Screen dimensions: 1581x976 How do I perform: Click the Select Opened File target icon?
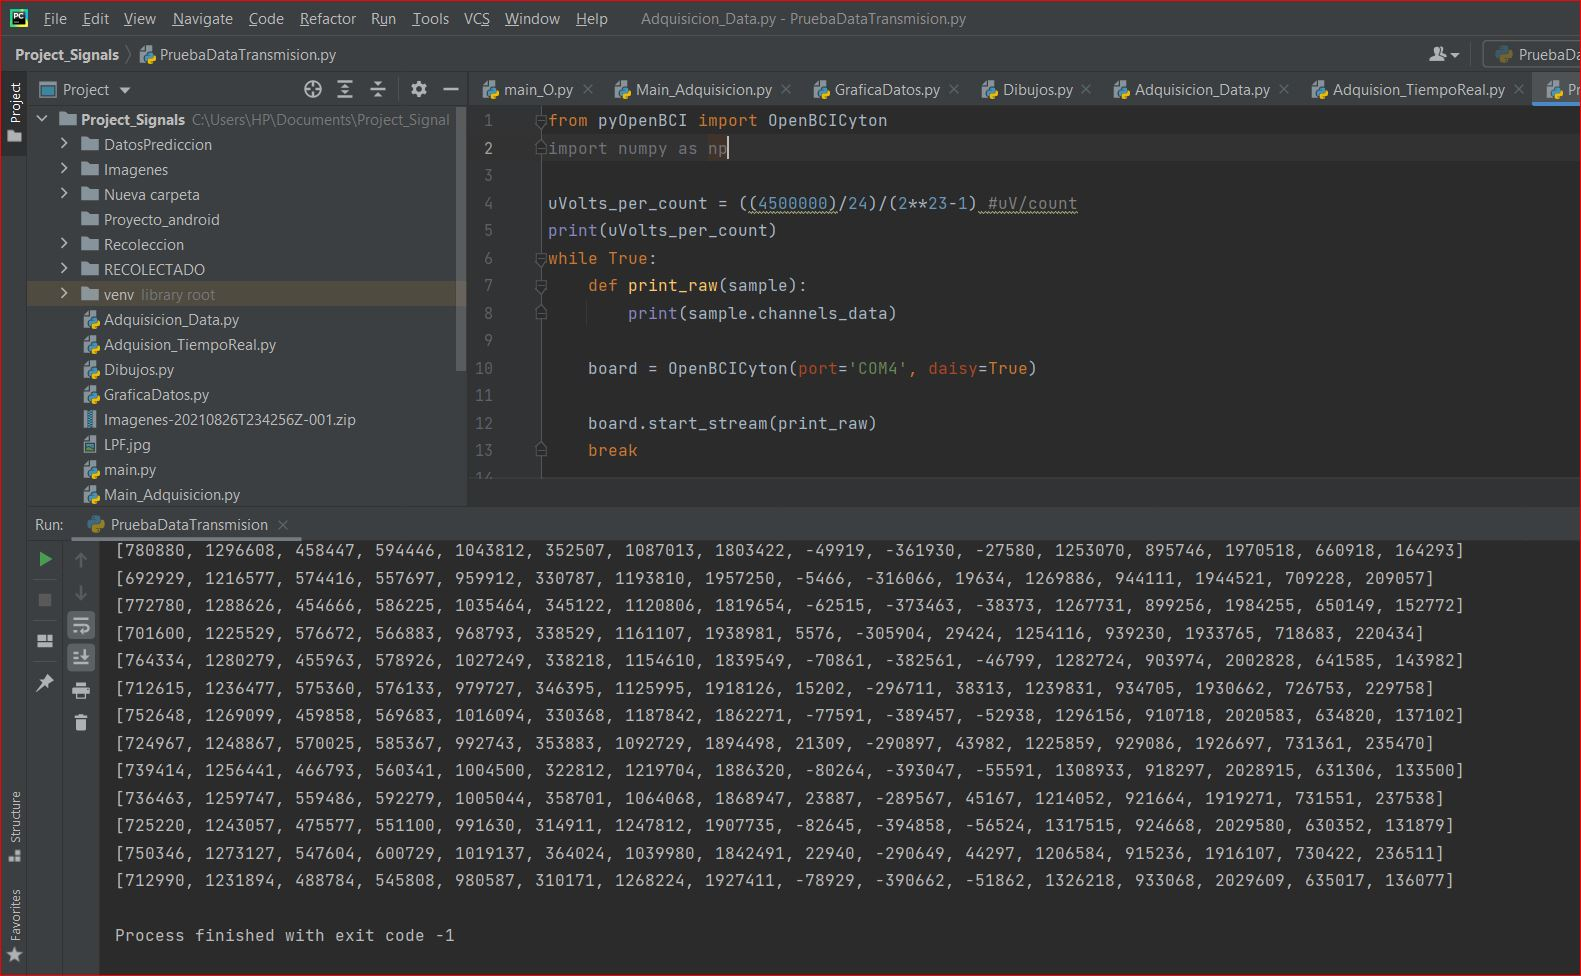click(313, 89)
